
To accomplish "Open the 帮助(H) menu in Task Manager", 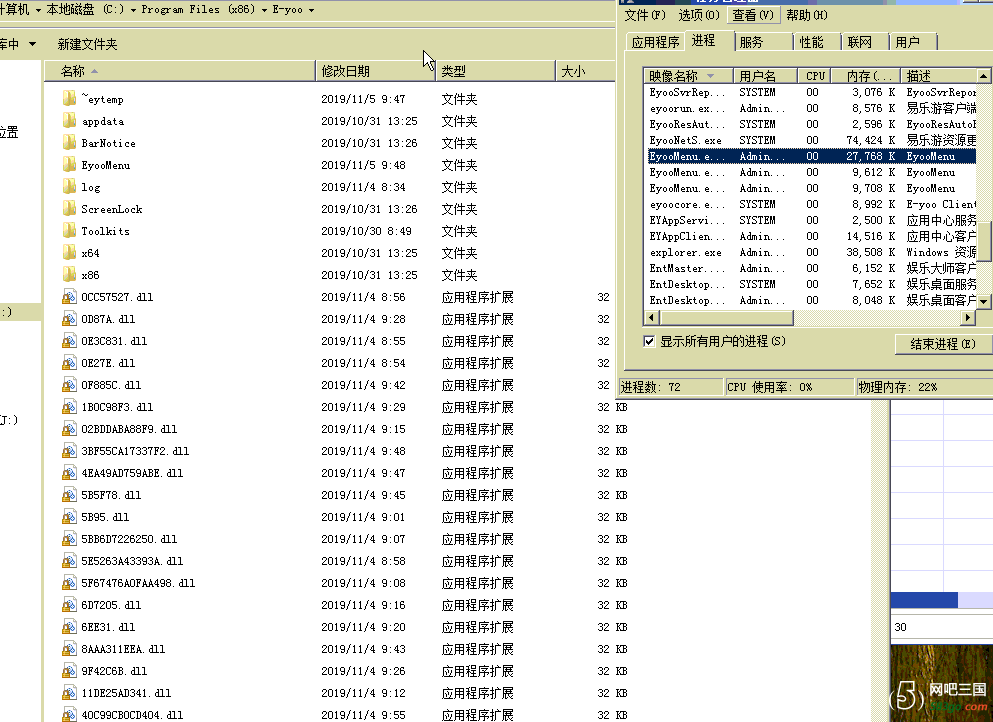I will (x=807, y=15).
